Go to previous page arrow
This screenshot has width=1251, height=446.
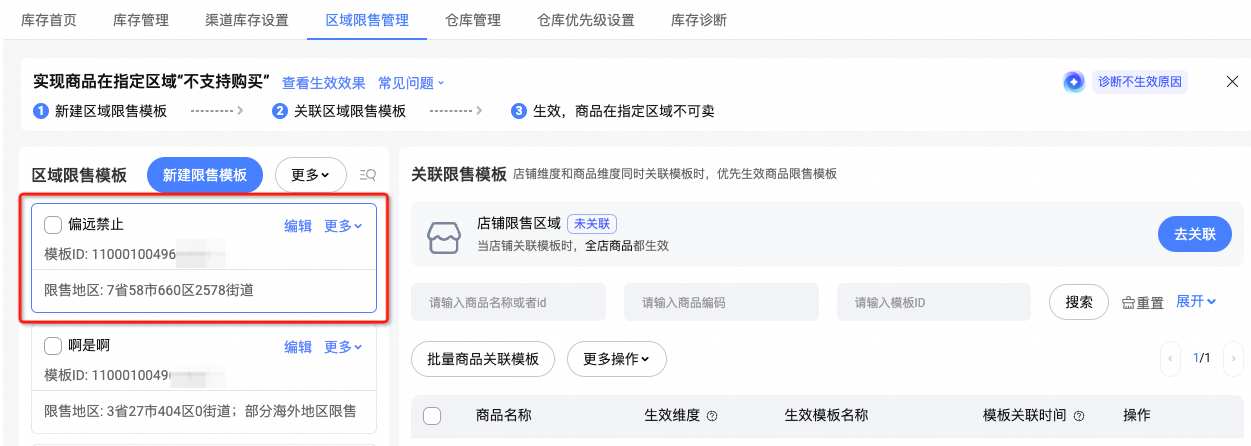pyautogui.click(x=1170, y=358)
